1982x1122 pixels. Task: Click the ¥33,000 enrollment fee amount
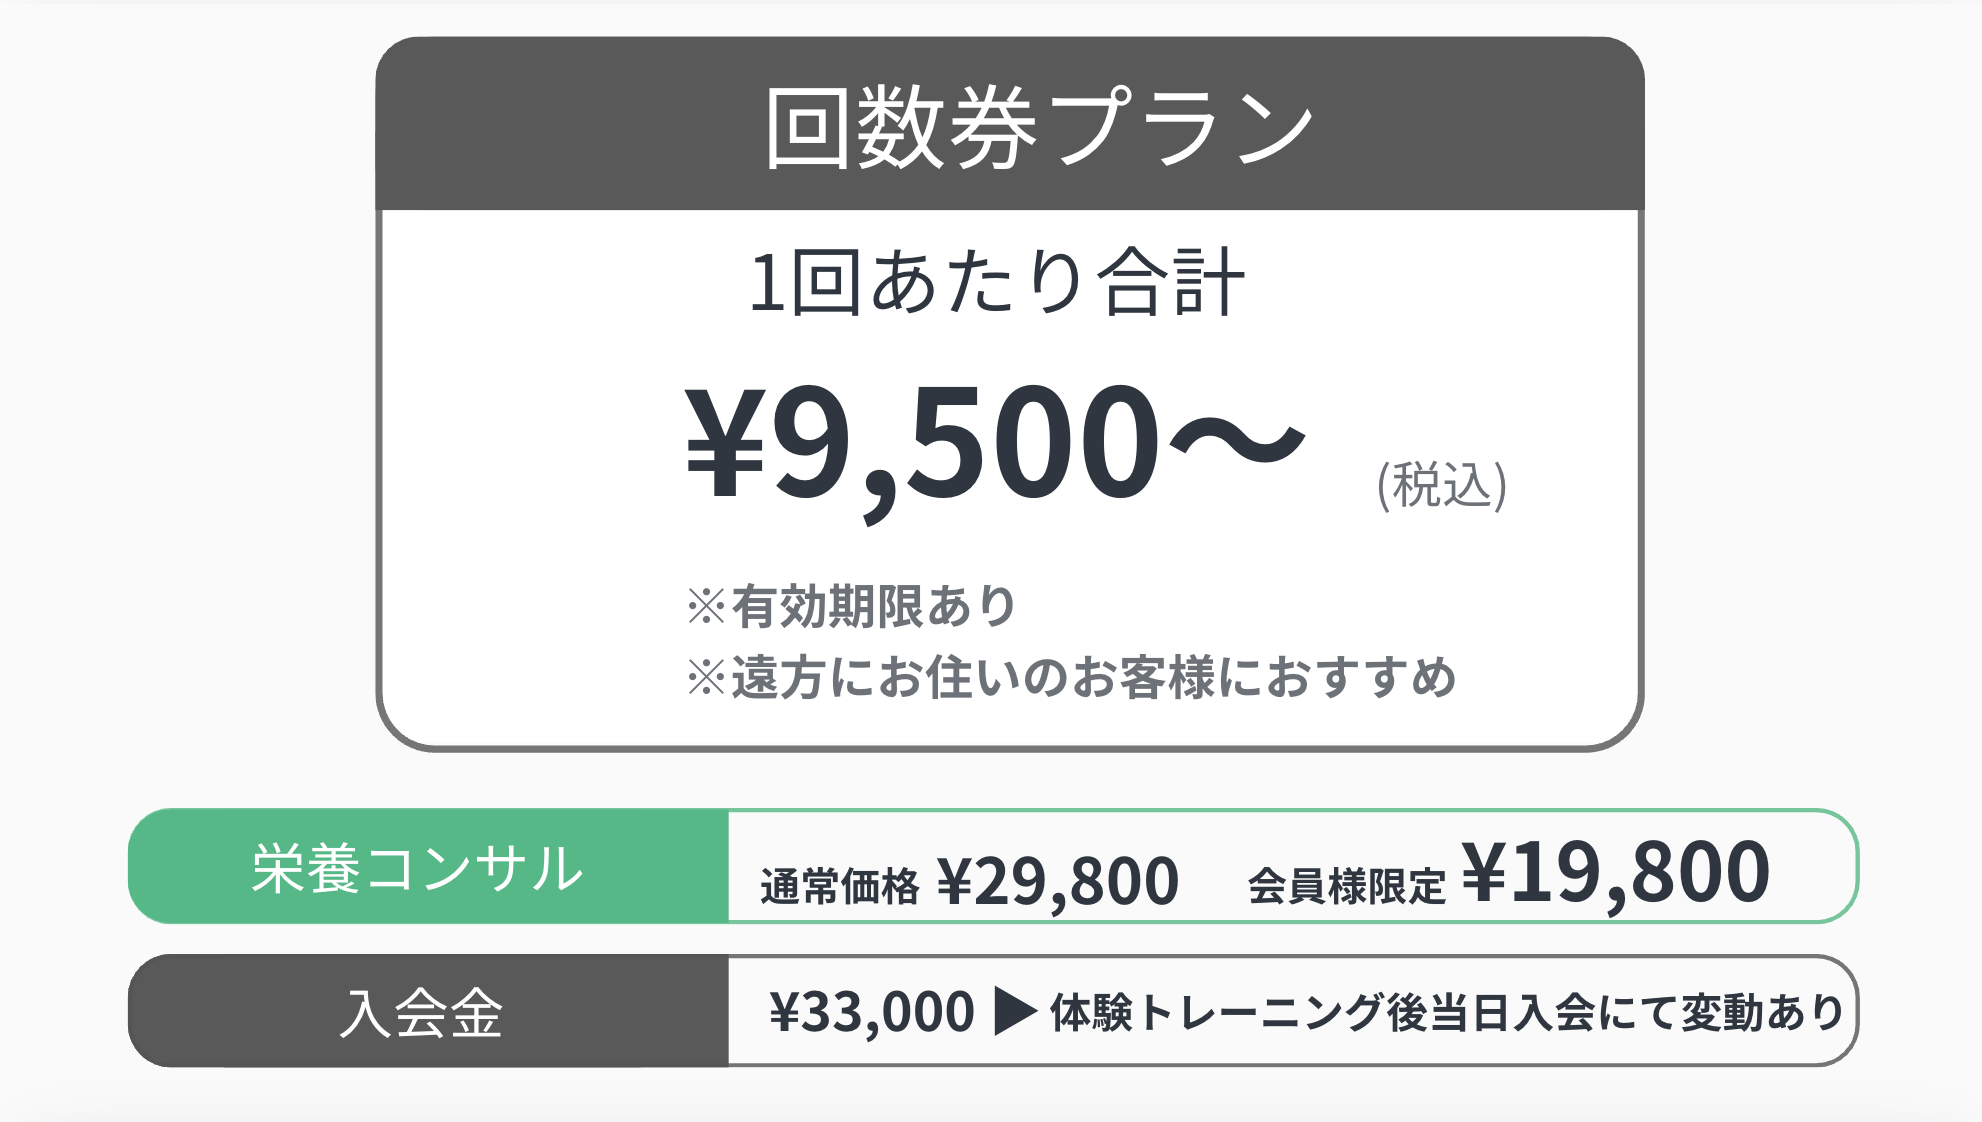coord(872,1012)
